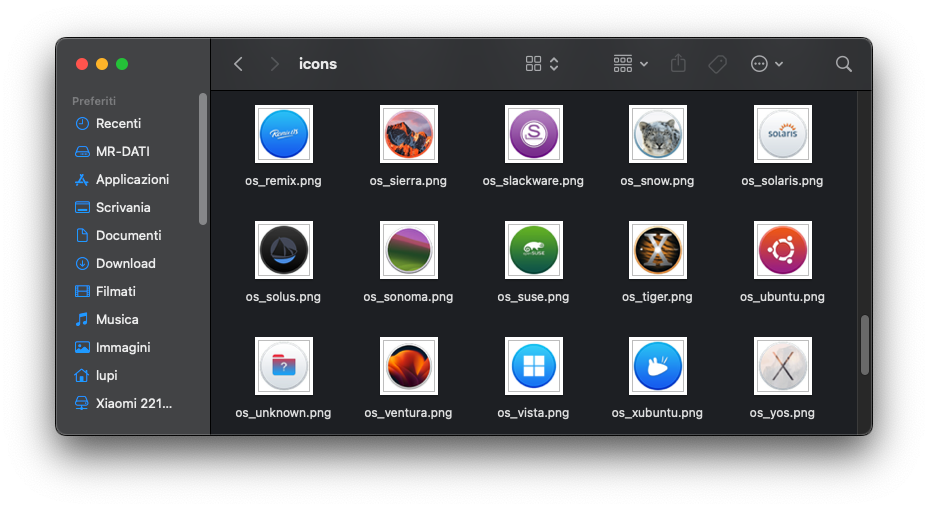Expand the action menu dropdown chevron
The height and width of the screenshot is (509, 928).
pos(779,64)
